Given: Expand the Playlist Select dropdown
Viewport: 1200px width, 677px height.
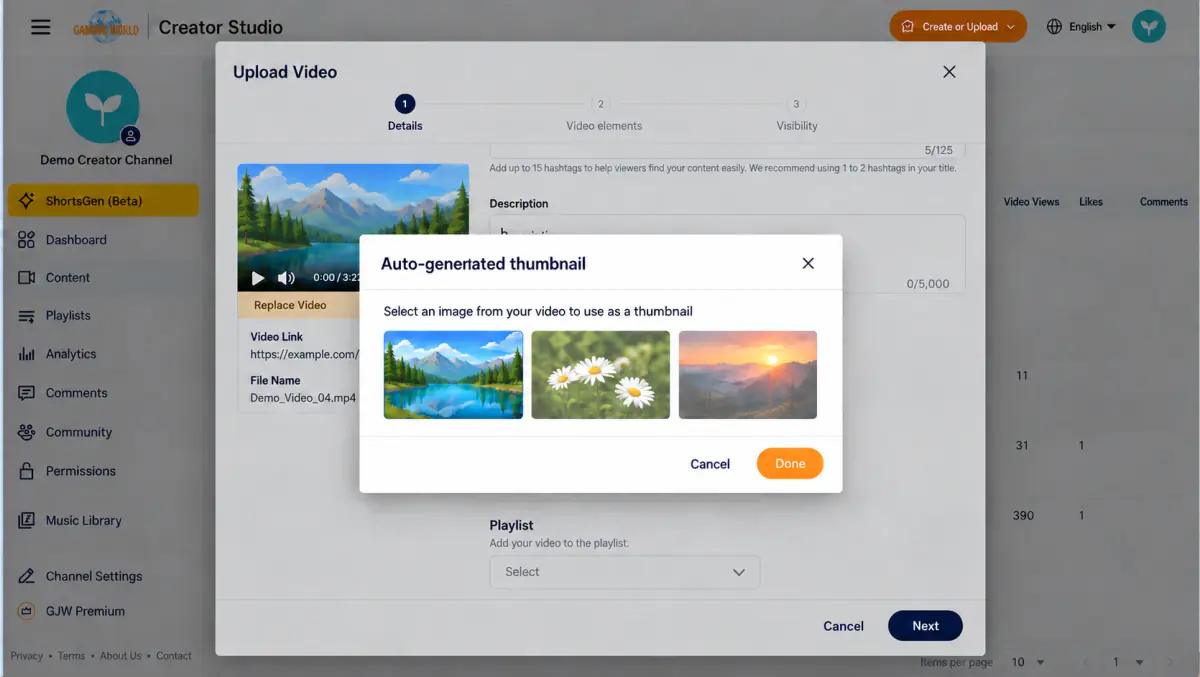Looking at the screenshot, I should [x=625, y=572].
